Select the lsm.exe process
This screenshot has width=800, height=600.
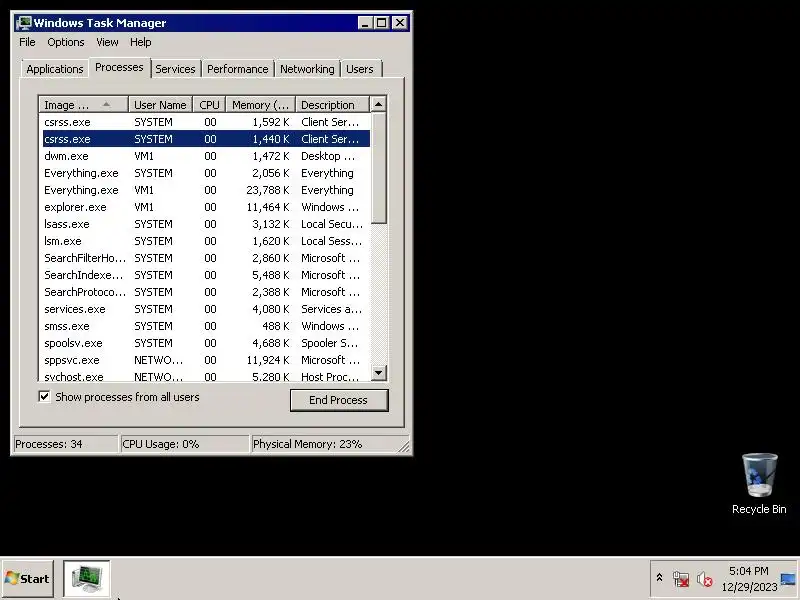[206, 241]
